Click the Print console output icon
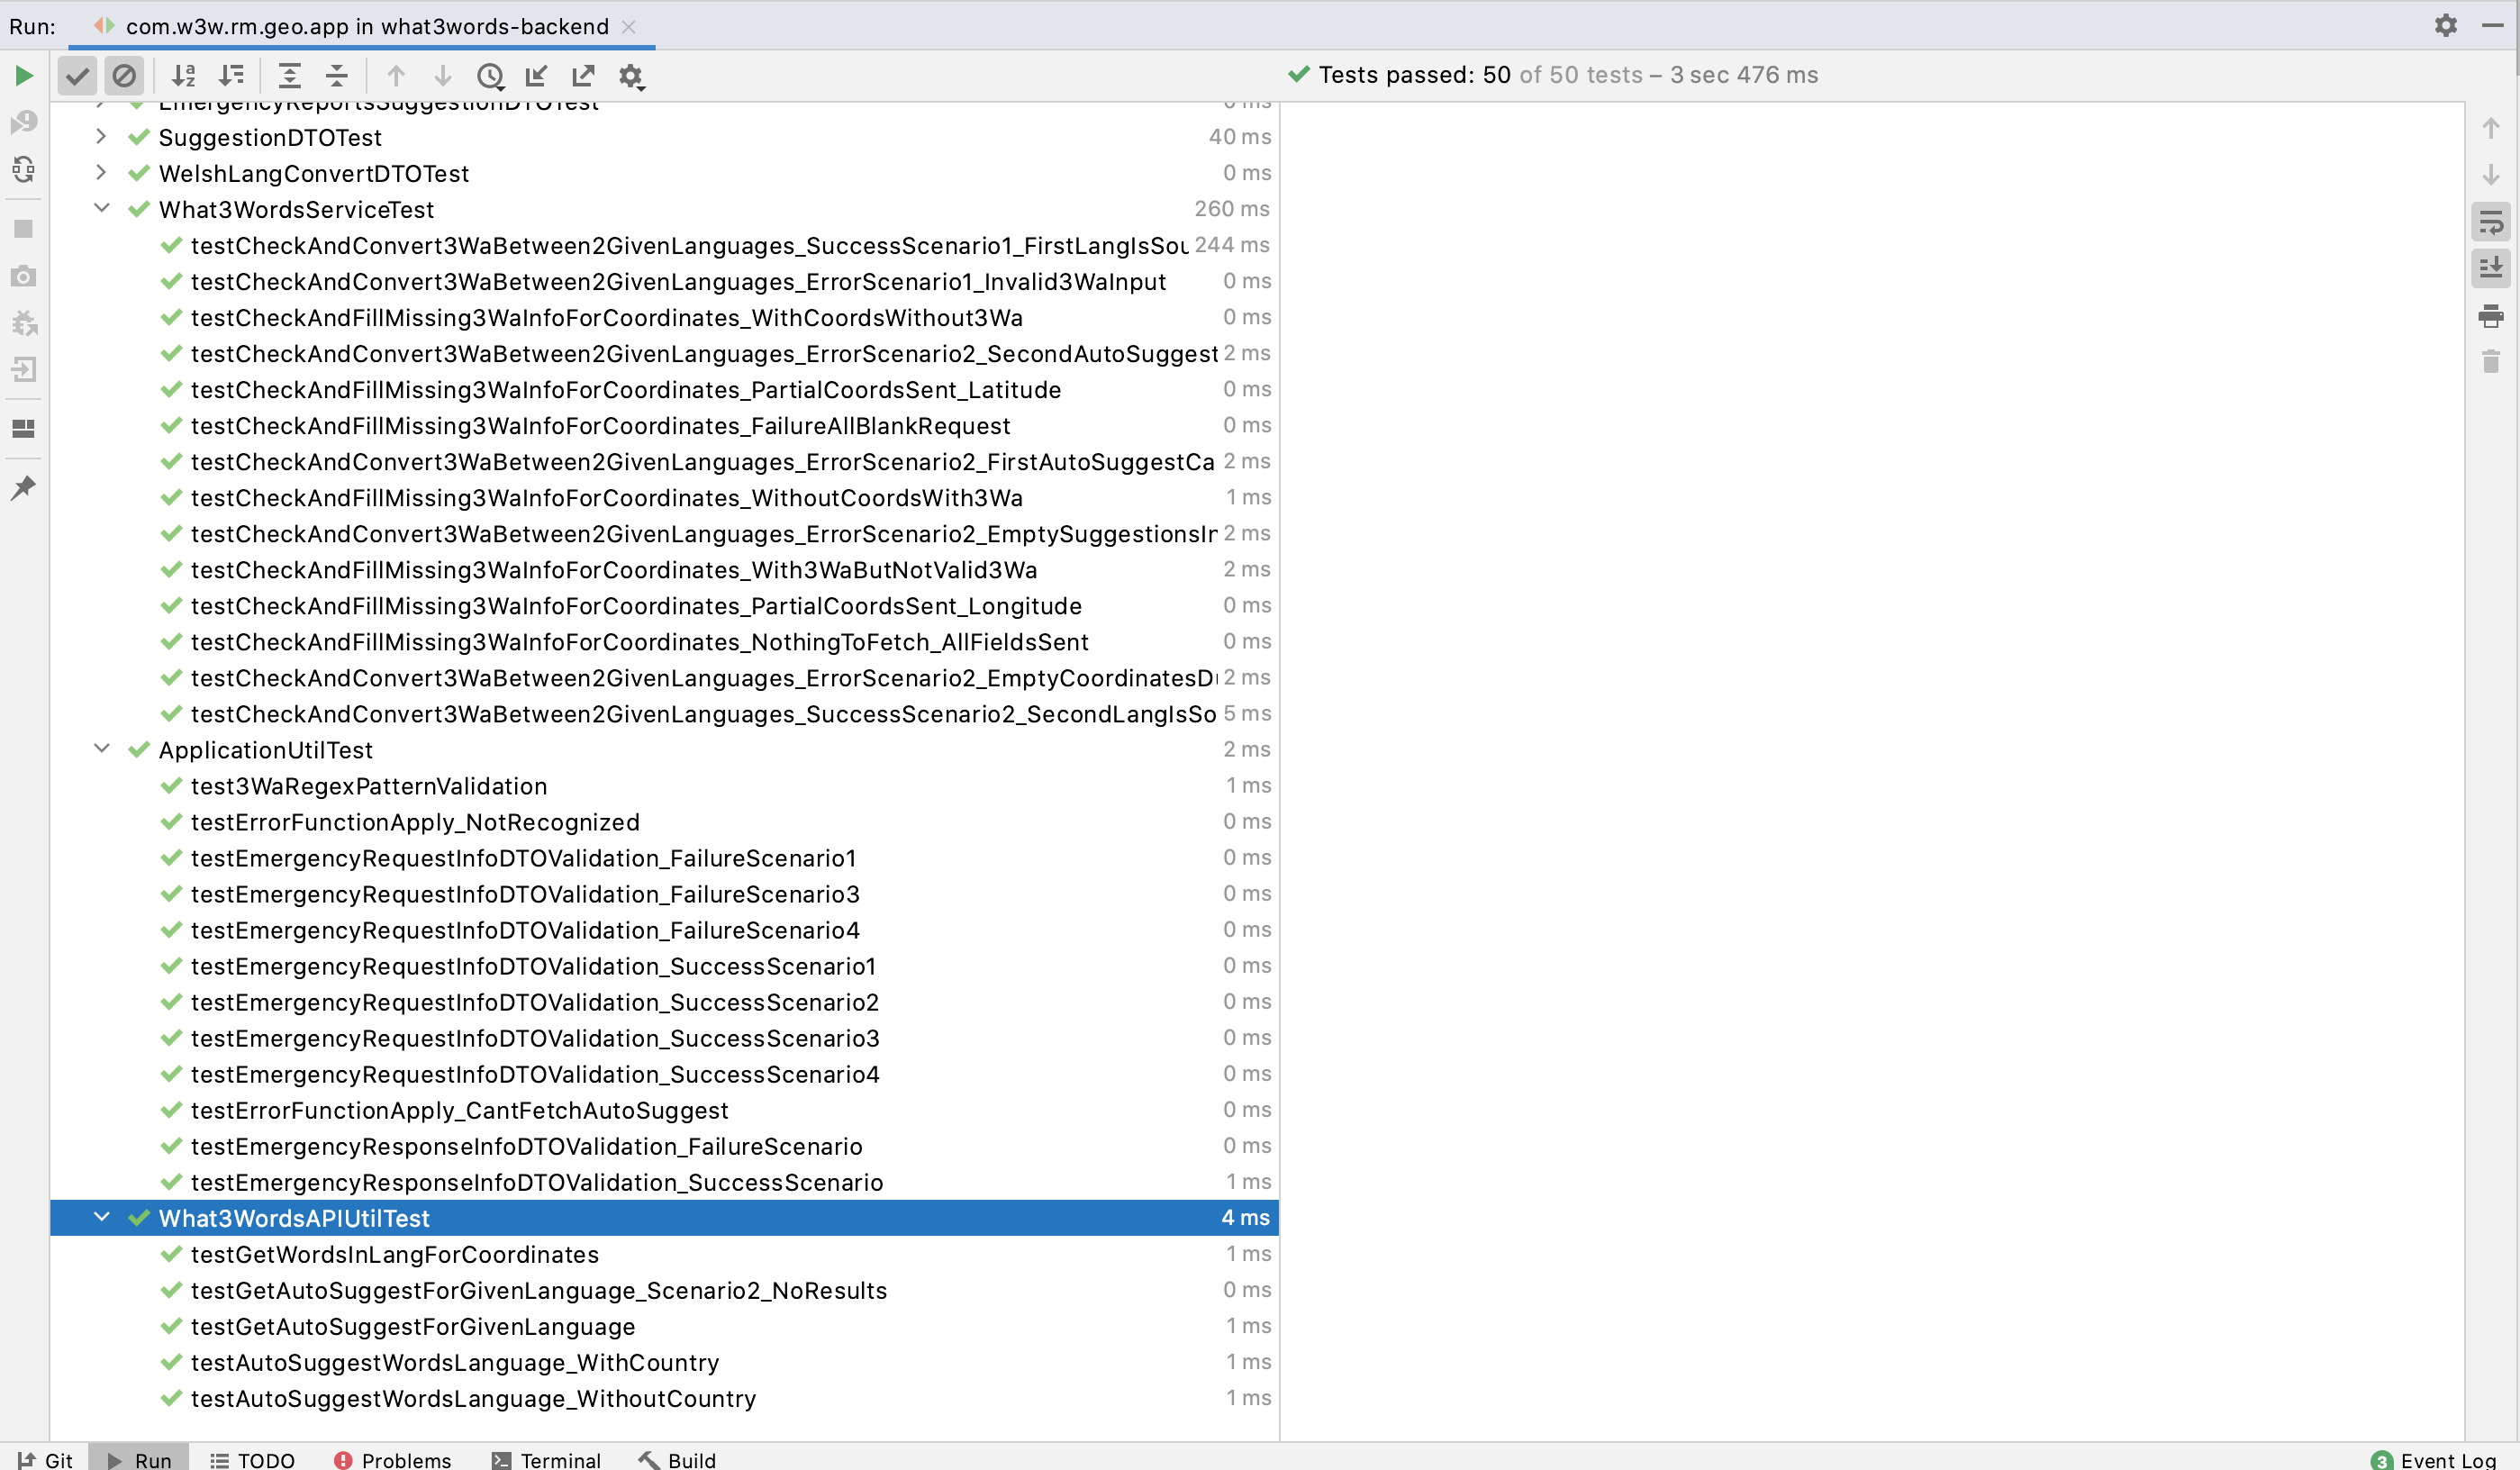 tap(2490, 316)
